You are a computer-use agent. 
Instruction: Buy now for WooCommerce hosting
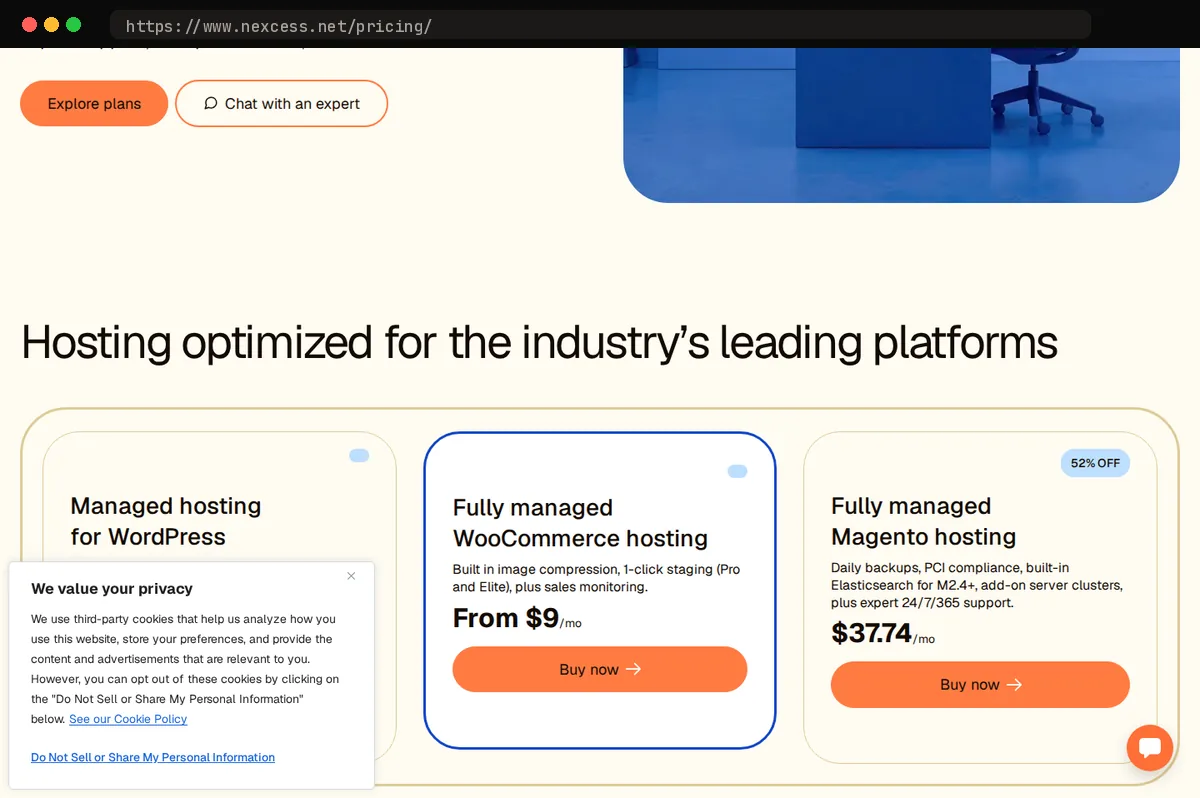pyautogui.click(x=600, y=669)
